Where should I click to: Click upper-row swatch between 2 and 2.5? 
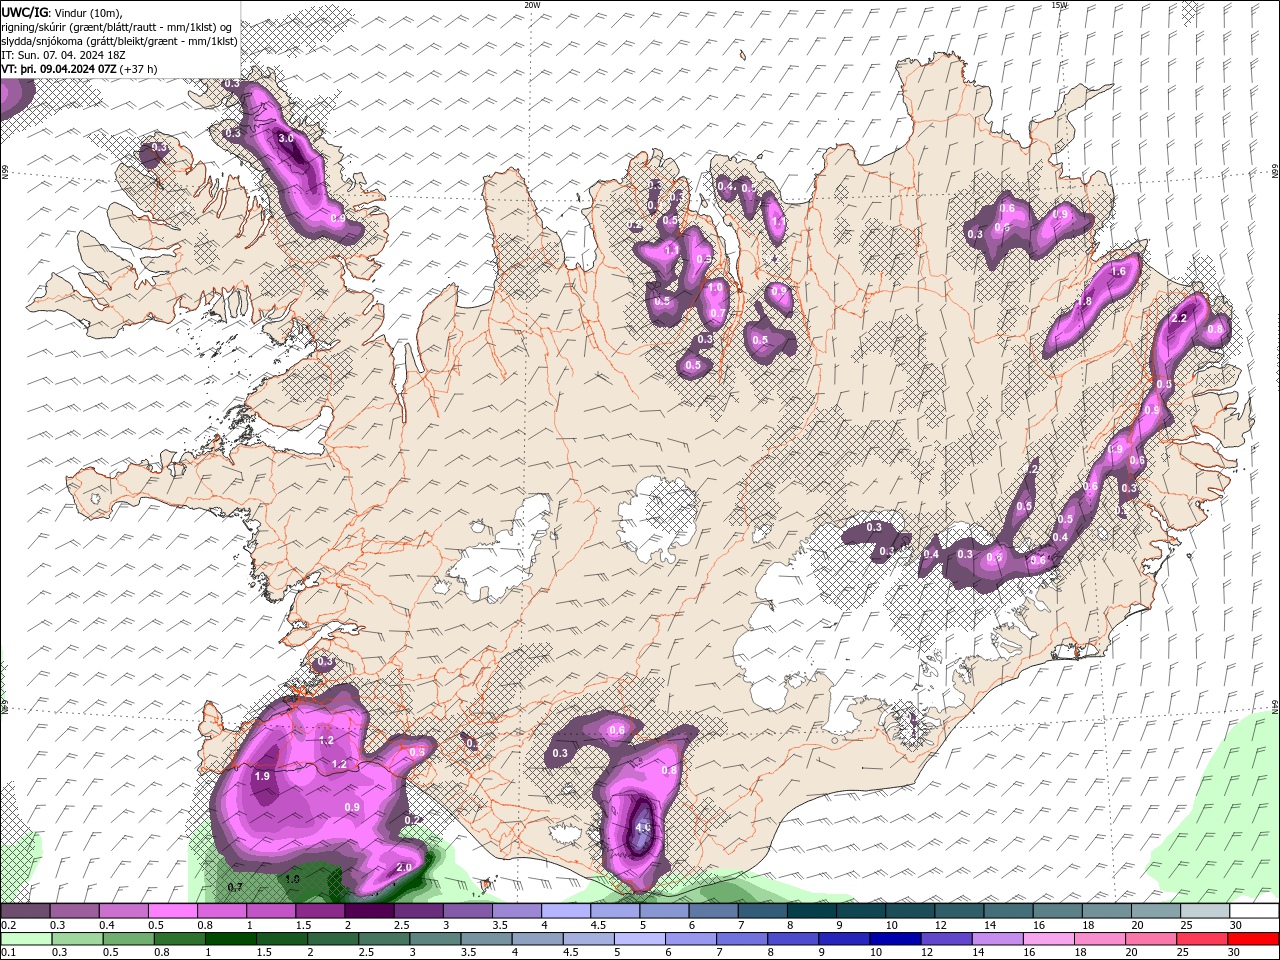(x=369, y=911)
